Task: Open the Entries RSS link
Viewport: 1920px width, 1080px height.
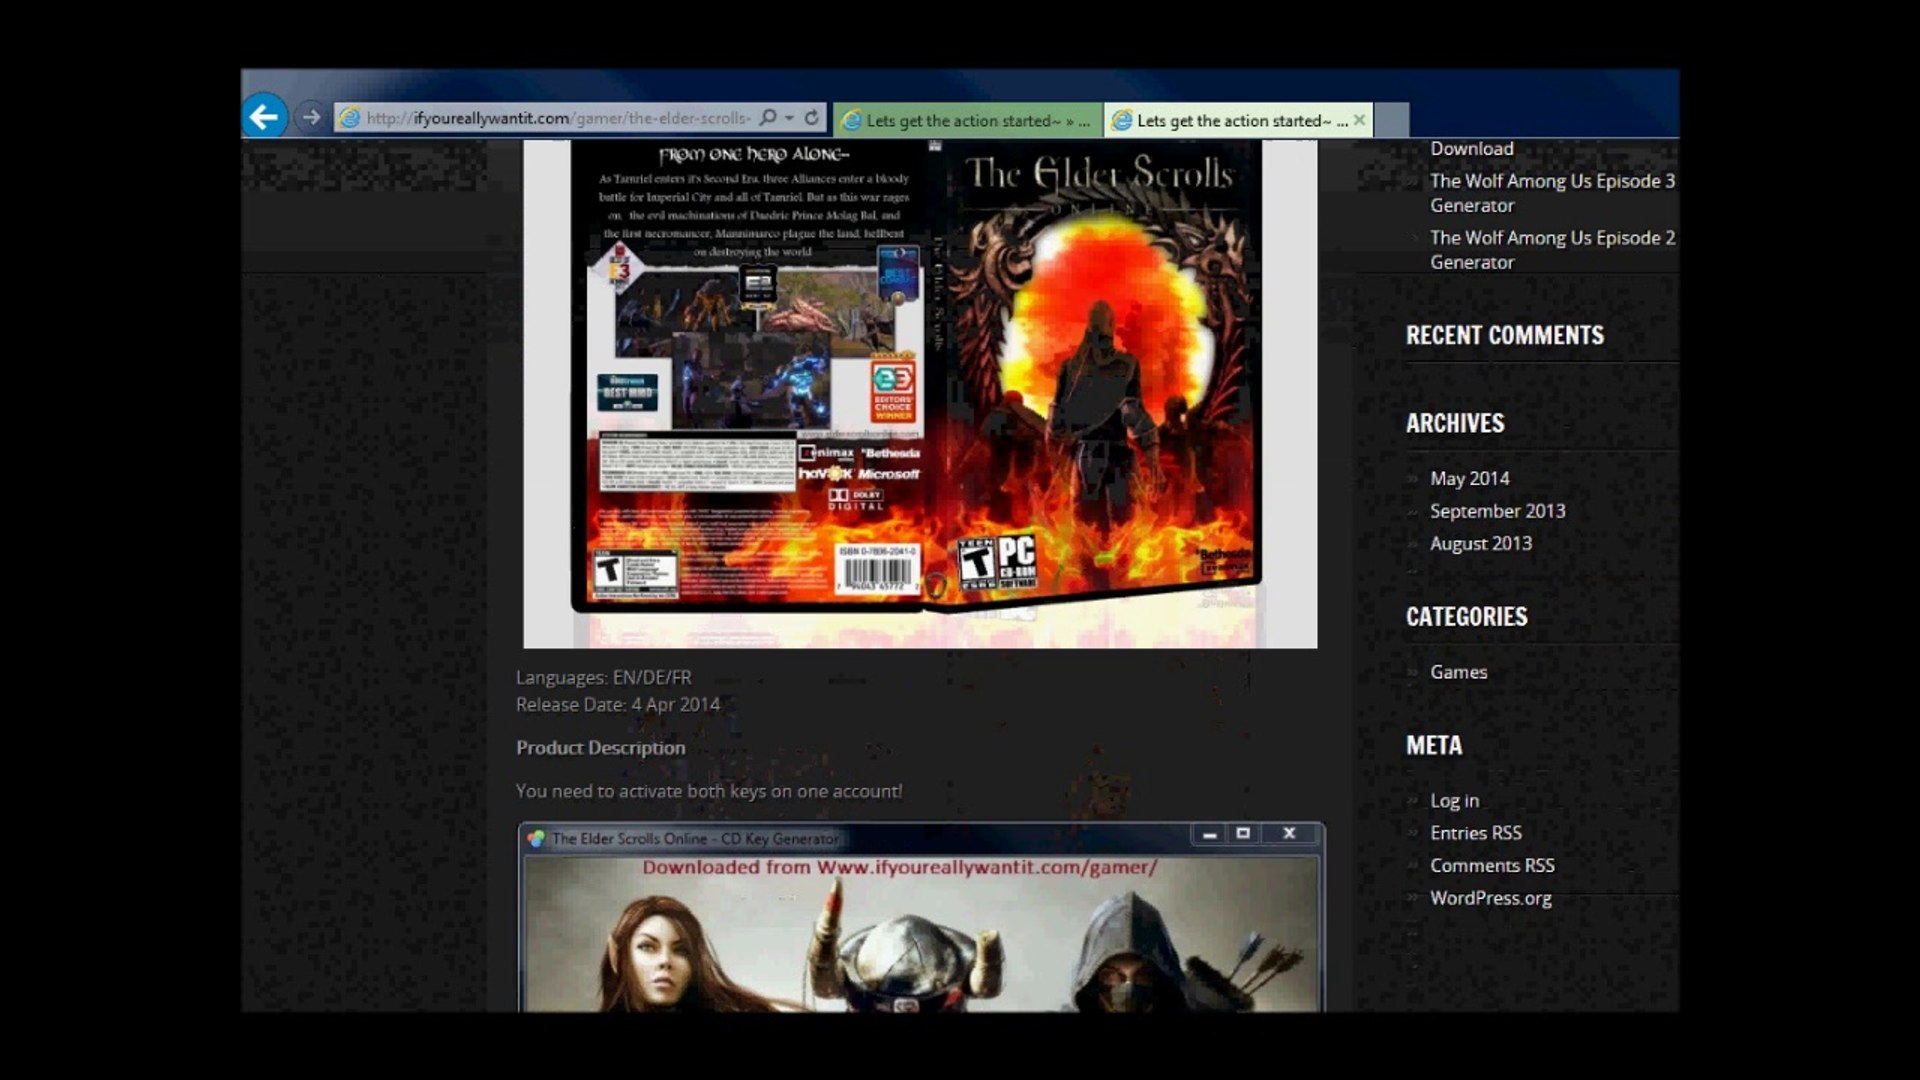Action: pos(1475,833)
